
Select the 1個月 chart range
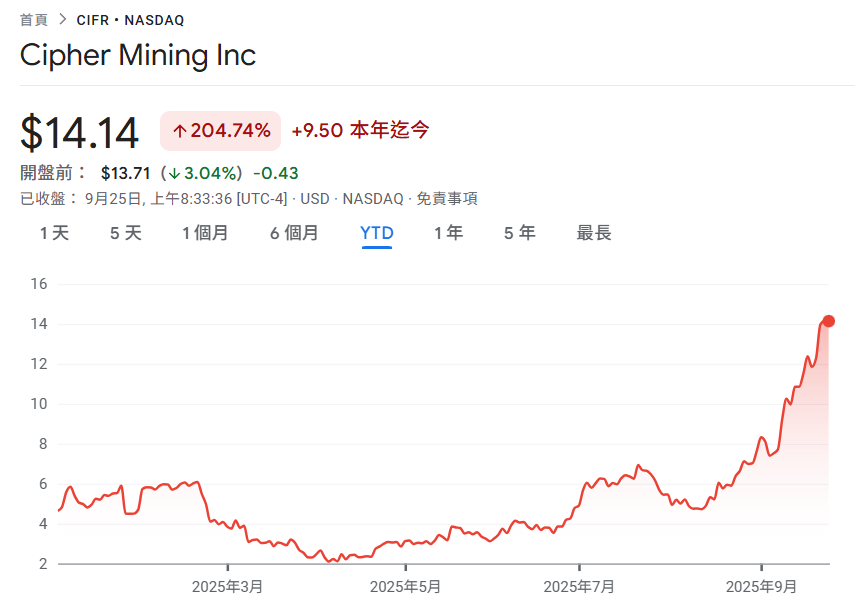(x=205, y=232)
